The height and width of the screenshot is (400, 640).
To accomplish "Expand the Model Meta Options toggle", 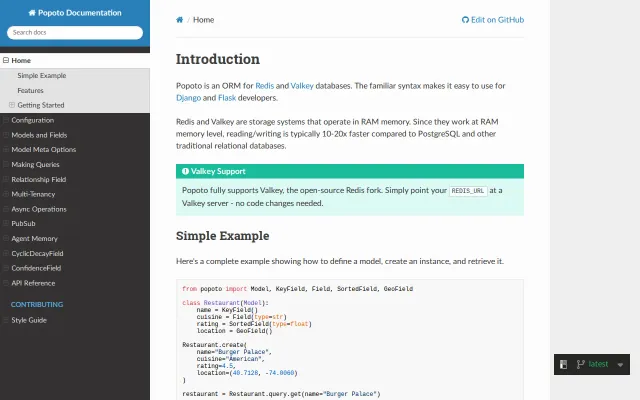I will pyautogui.click(x=6, y=149).
